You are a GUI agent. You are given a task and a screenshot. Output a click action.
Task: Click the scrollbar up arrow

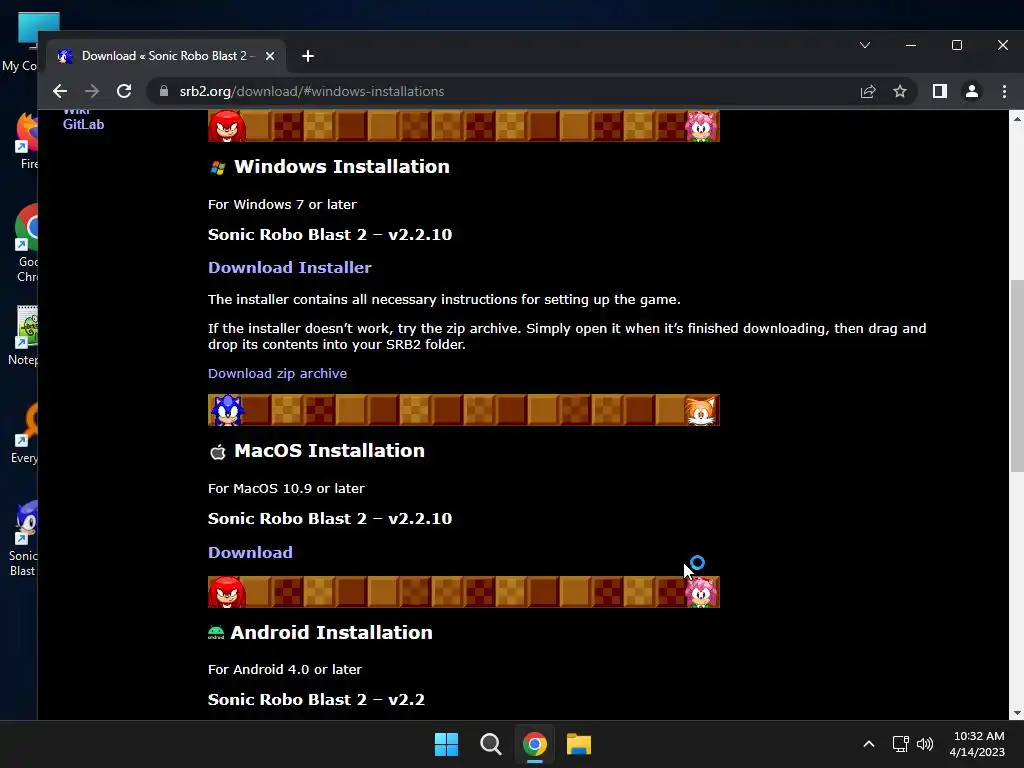[1017, 118]
